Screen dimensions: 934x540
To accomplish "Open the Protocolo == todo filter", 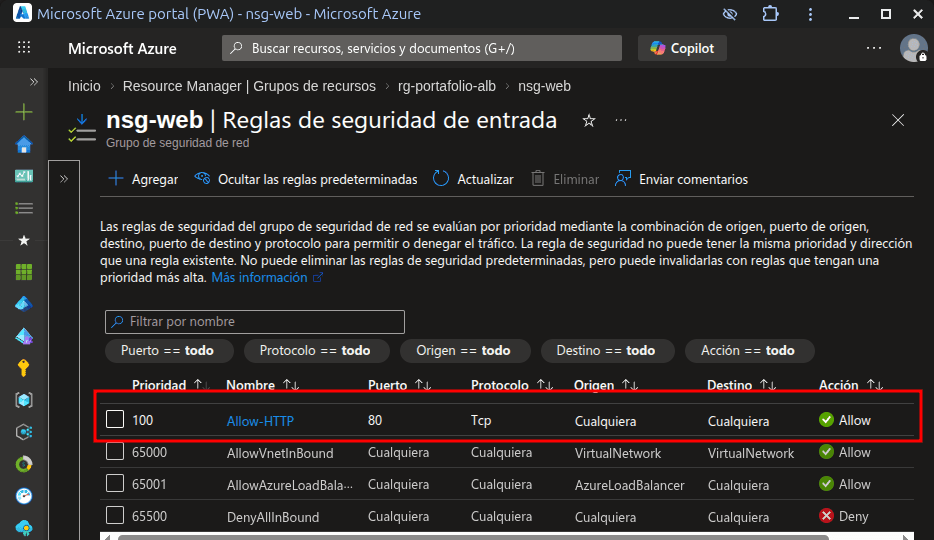I will tap(314, 351).
